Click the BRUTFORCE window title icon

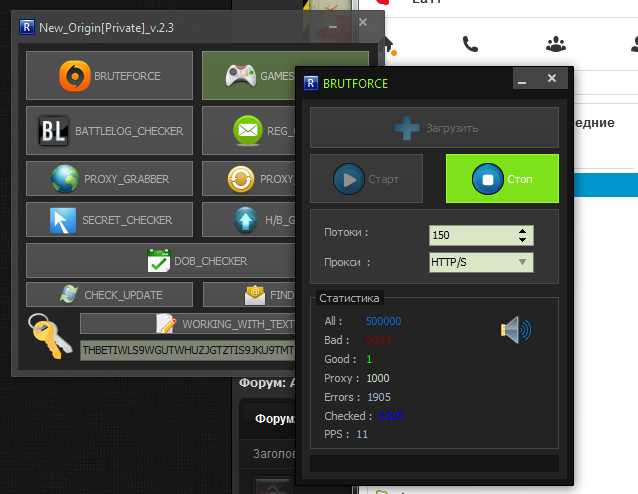(311, 83)
